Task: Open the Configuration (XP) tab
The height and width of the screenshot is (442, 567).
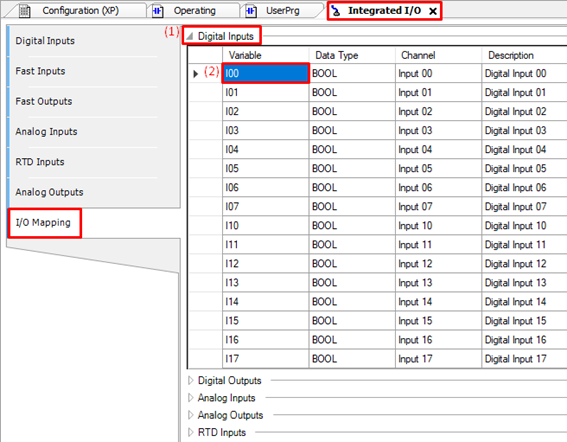Action: click(x=80, y=11)
